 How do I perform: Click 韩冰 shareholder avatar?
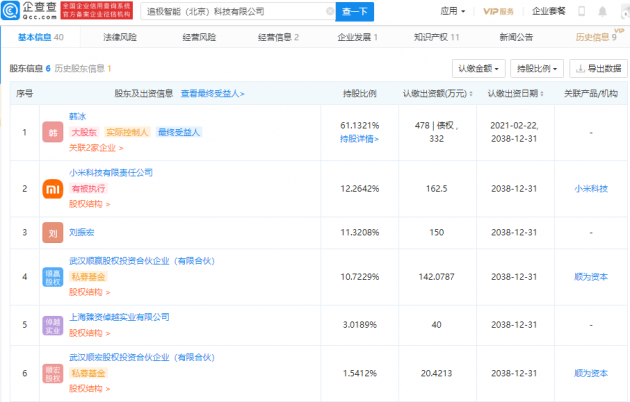[x=53, y=132]
